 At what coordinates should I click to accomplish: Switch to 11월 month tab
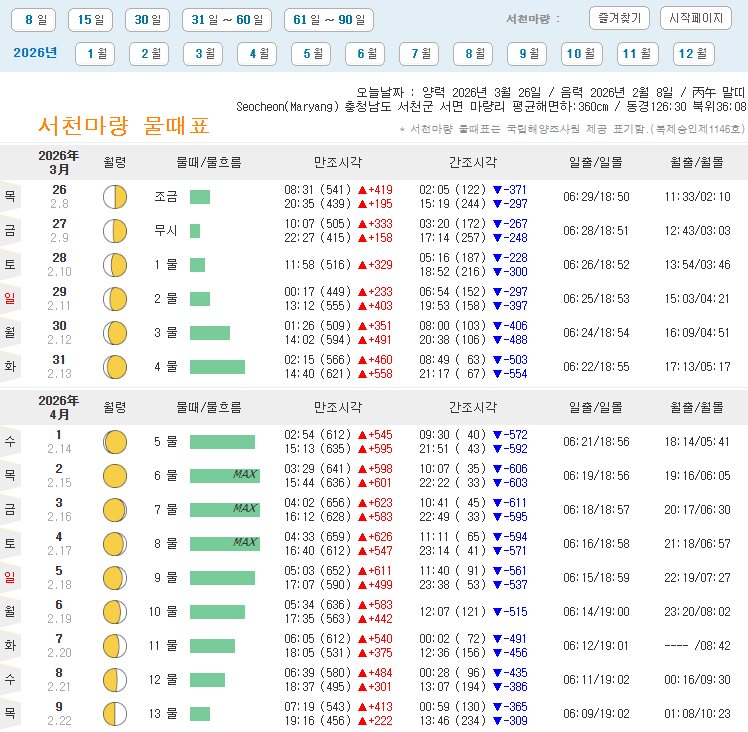click(638, 53)
